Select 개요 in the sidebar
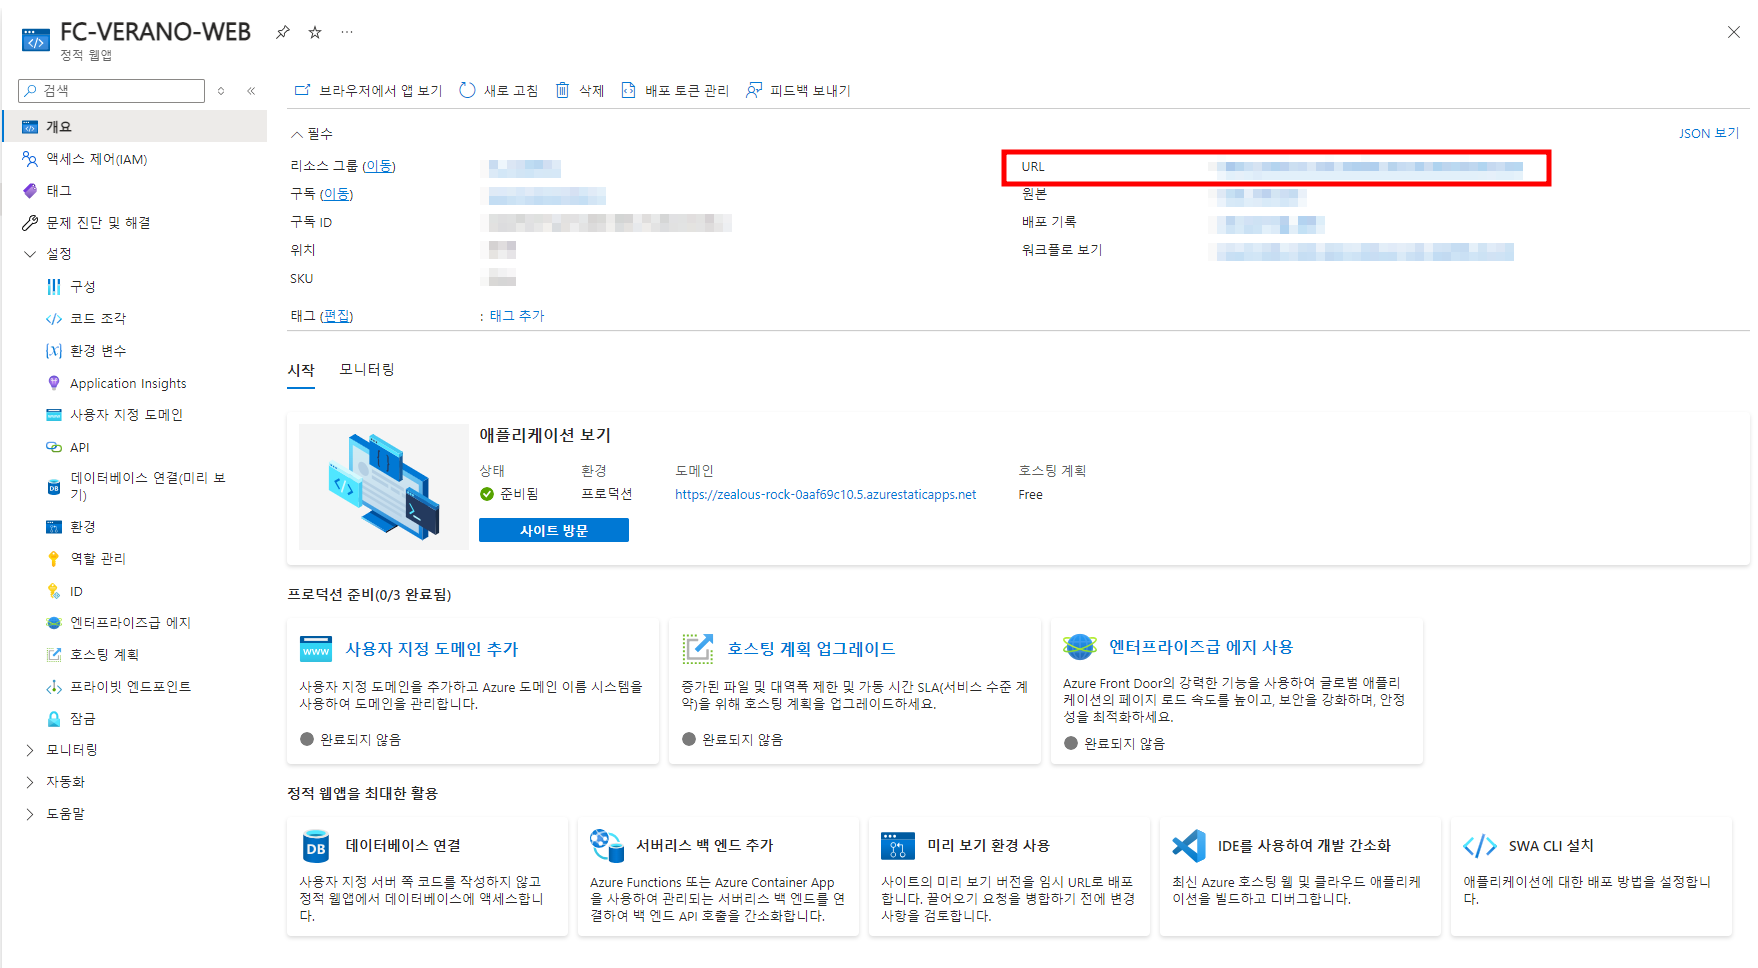The height and width of the screenshot is (968, 1758). coord(135,127)
